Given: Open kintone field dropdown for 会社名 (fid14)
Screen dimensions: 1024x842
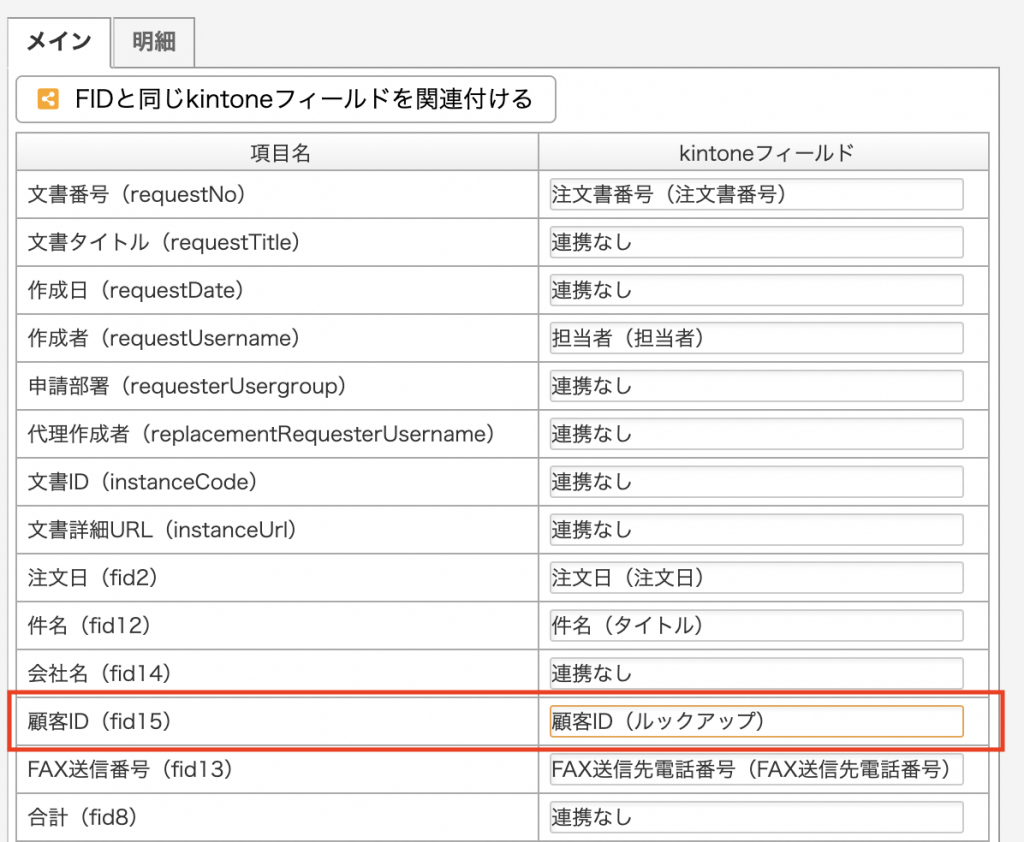Looking at the screenshot, I should coord(756,673).
